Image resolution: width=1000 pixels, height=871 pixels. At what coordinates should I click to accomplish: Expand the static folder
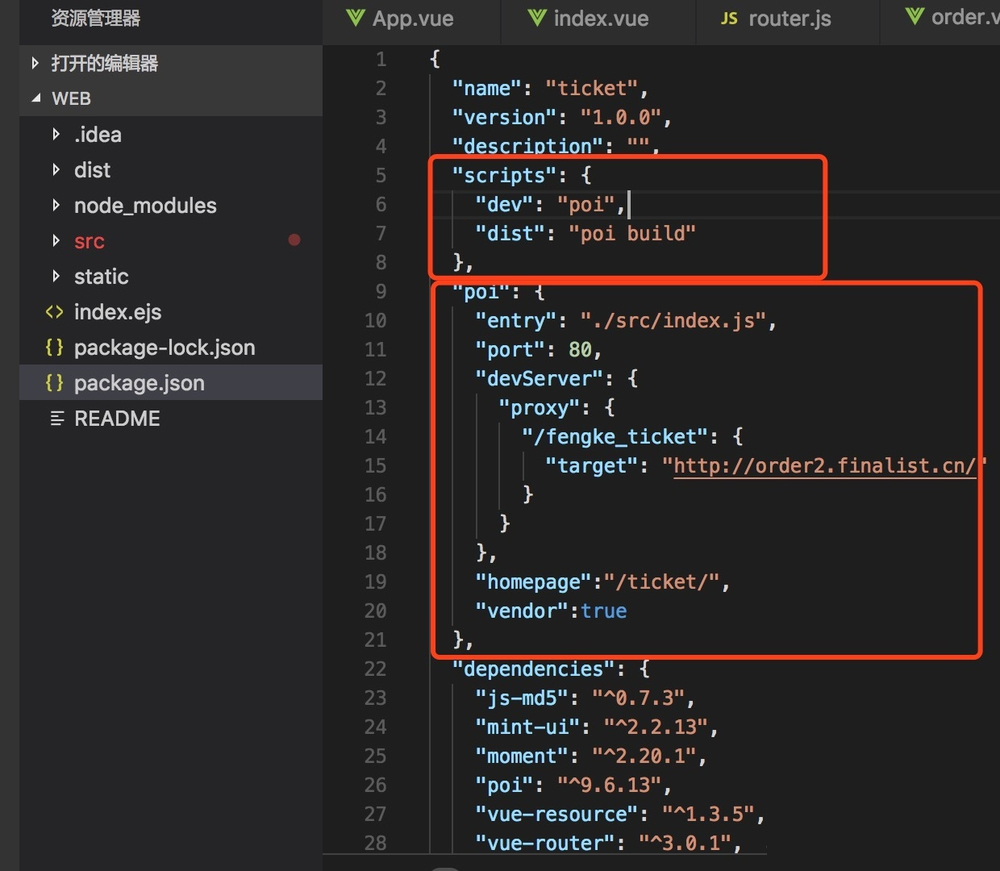click(x=101, y=277)
